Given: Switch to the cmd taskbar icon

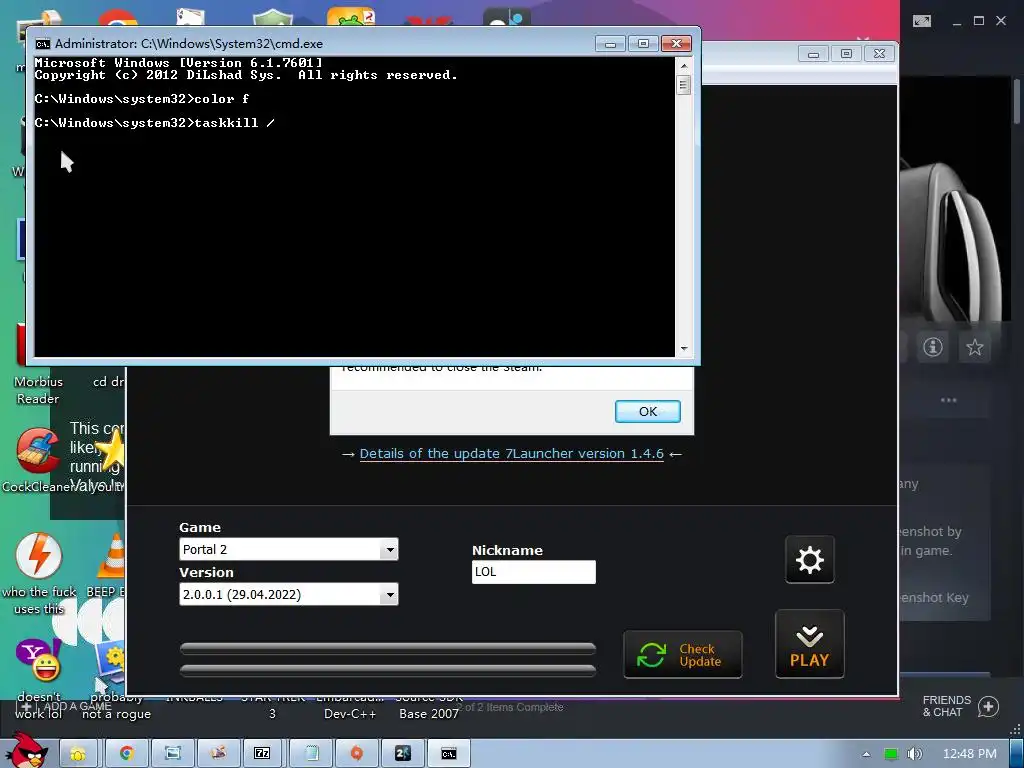Looking at the screenshot, I should (448, 754).
